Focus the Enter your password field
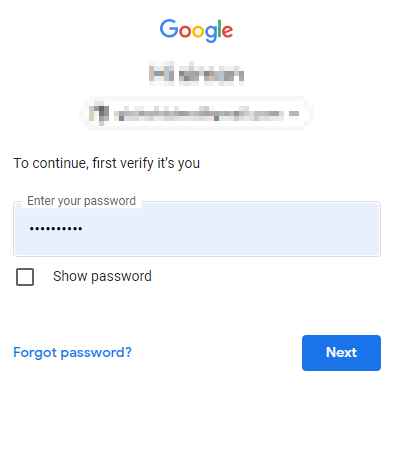Image resolution: width=403 pixels, height=458 pixels. (x=197, y=229)
